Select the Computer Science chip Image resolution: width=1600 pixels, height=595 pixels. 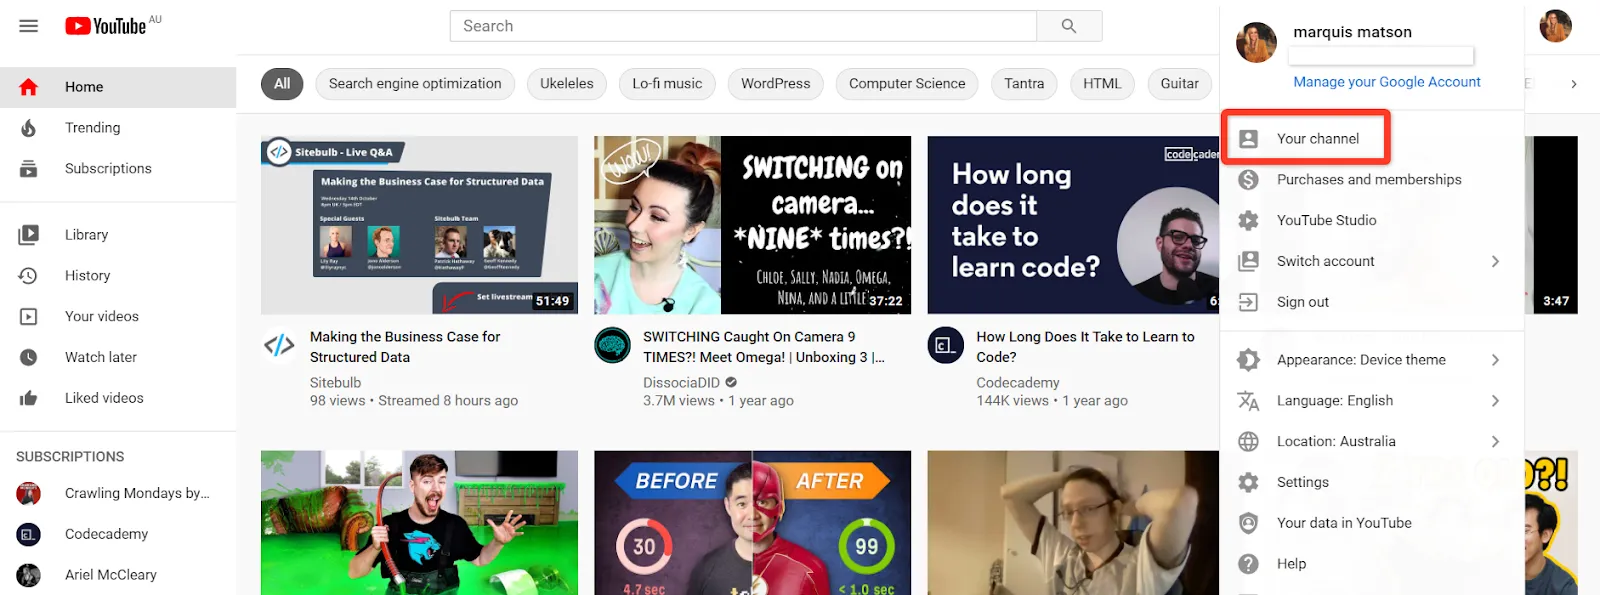click(907, 84)
